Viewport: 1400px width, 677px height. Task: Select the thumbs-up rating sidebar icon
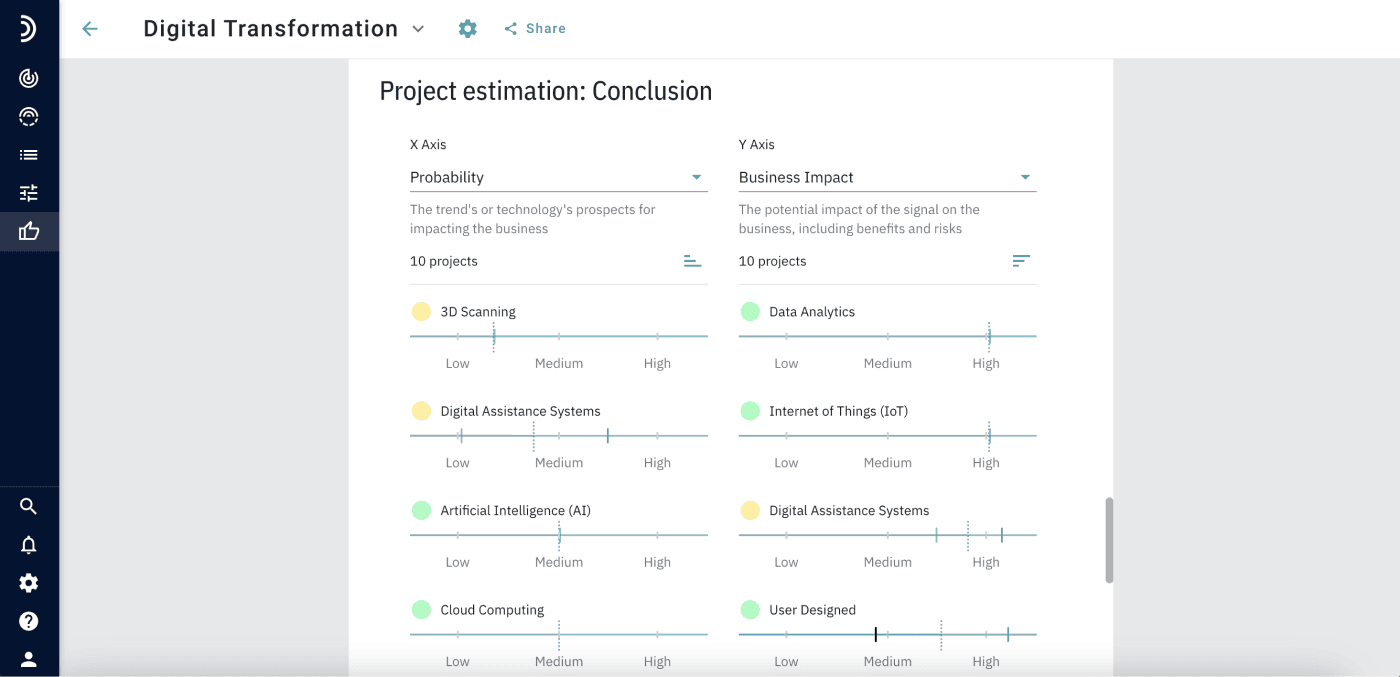click(x=29, y=232)
